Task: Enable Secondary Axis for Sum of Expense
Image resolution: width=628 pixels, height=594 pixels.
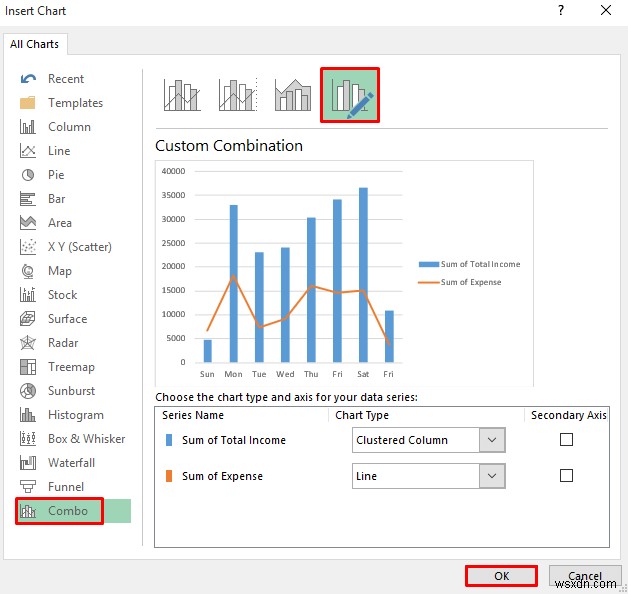Action: click(566, 476)
